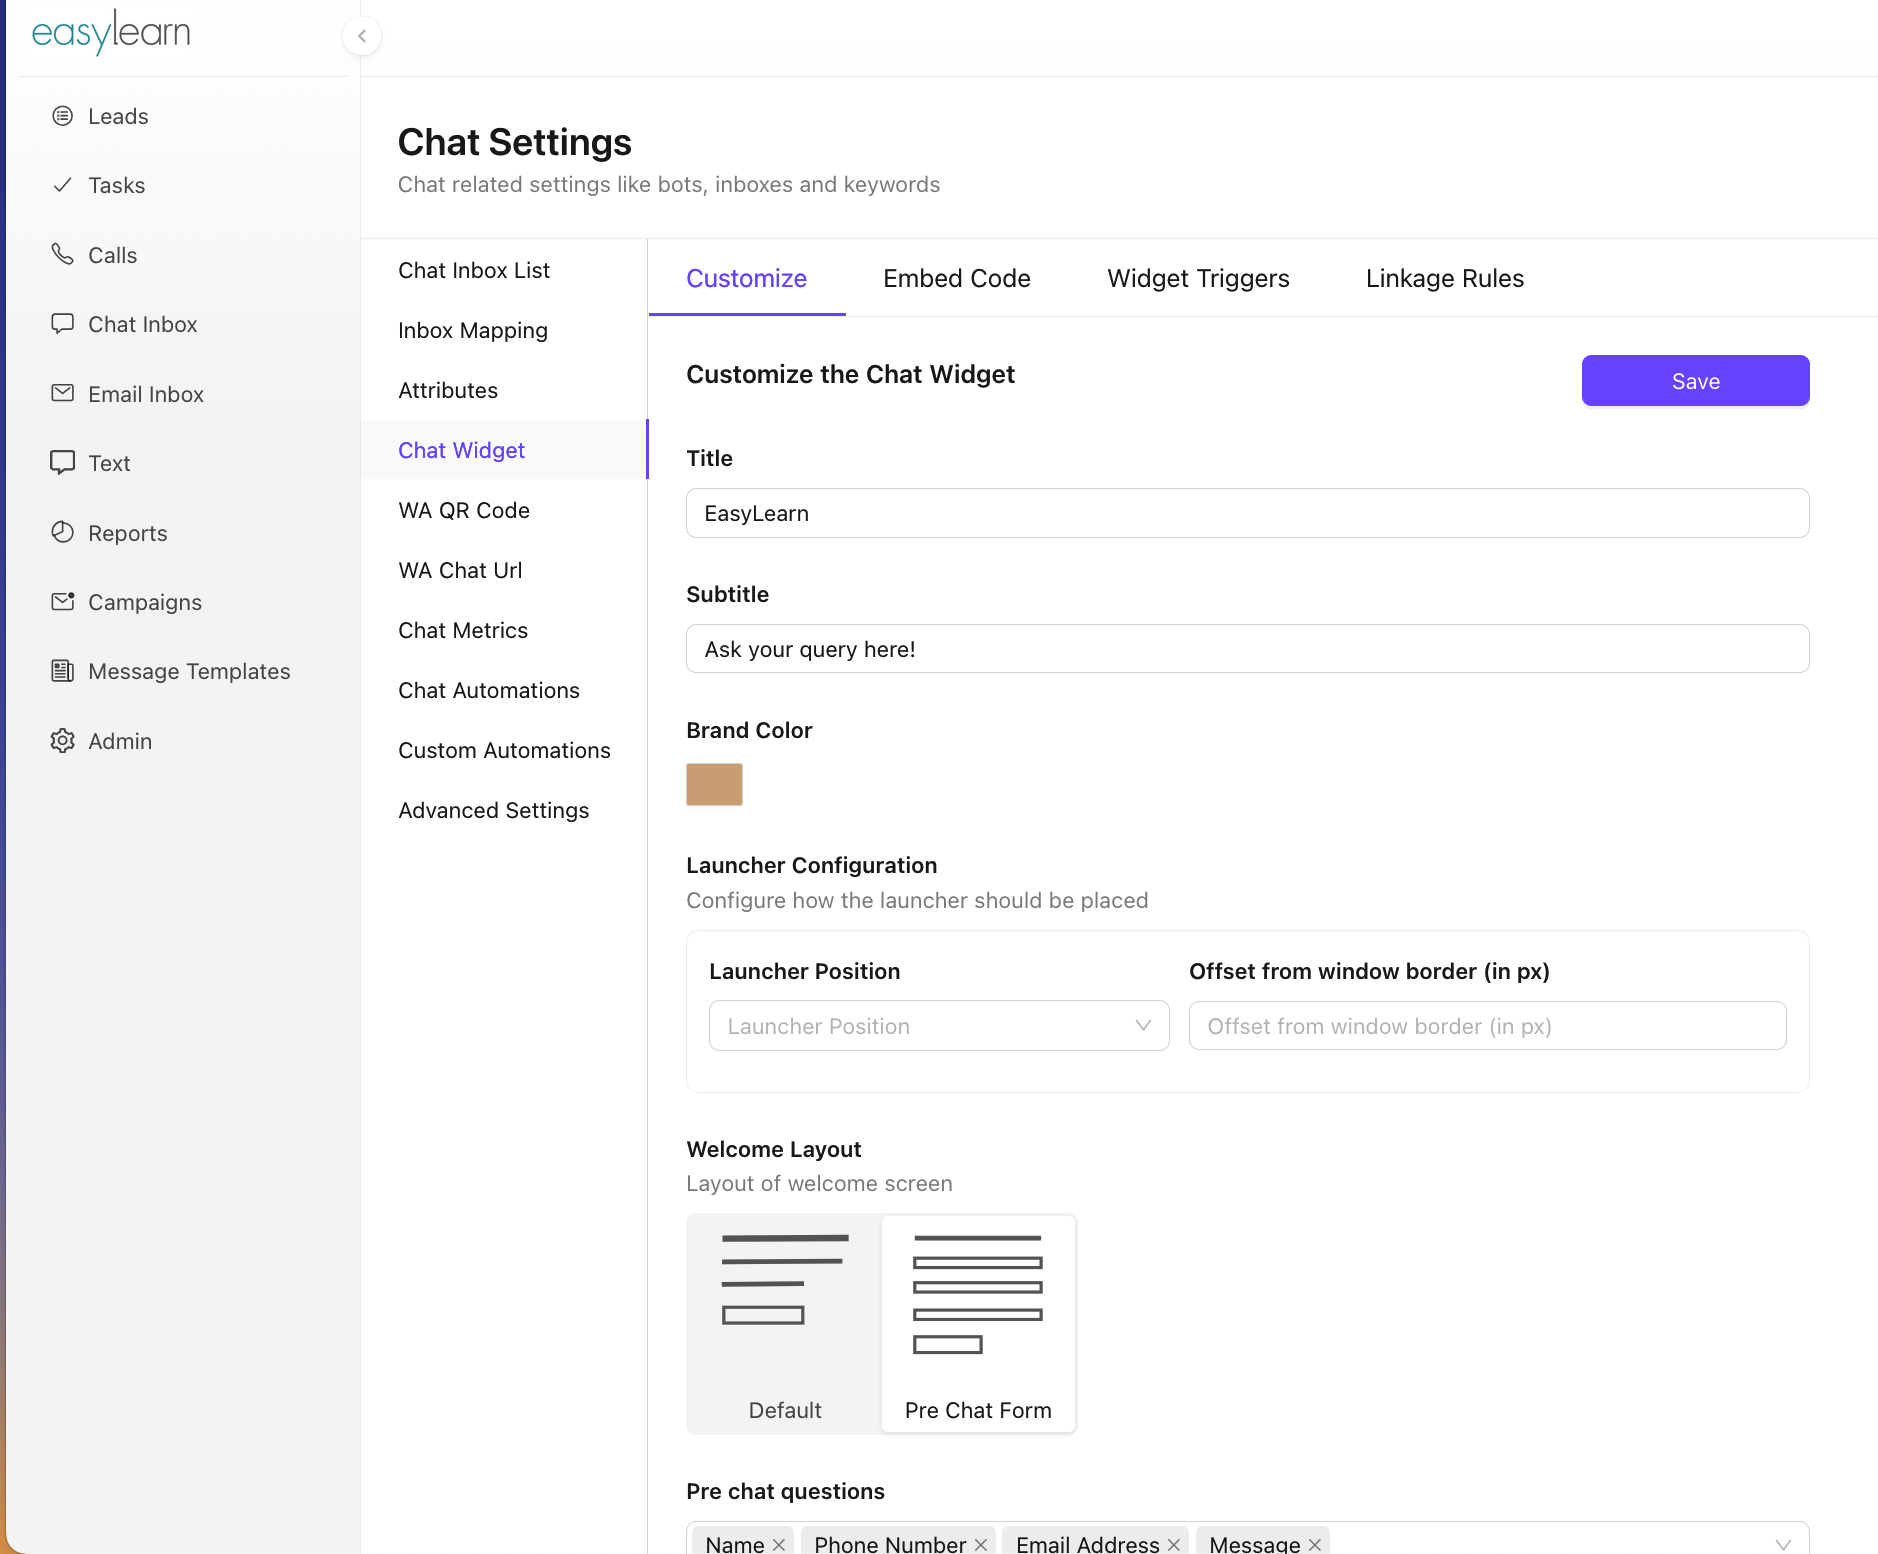The width and height of the screenshot is (1878, 1554).
Task: Click the Message Templates icon
Action: [x=62, y=671]
